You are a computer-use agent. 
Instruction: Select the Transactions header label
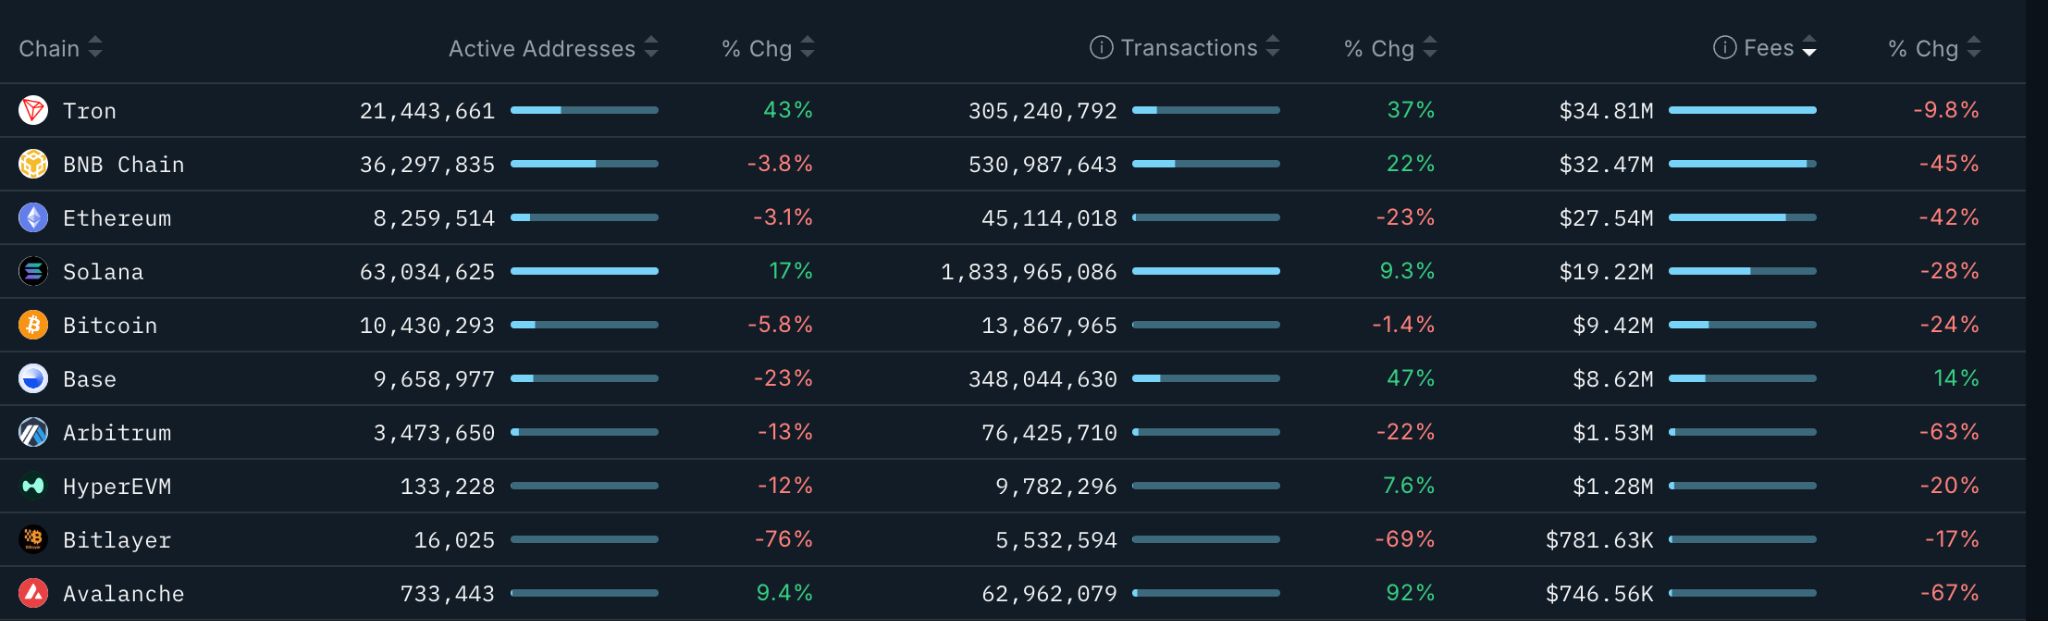tap(1190, 46)
